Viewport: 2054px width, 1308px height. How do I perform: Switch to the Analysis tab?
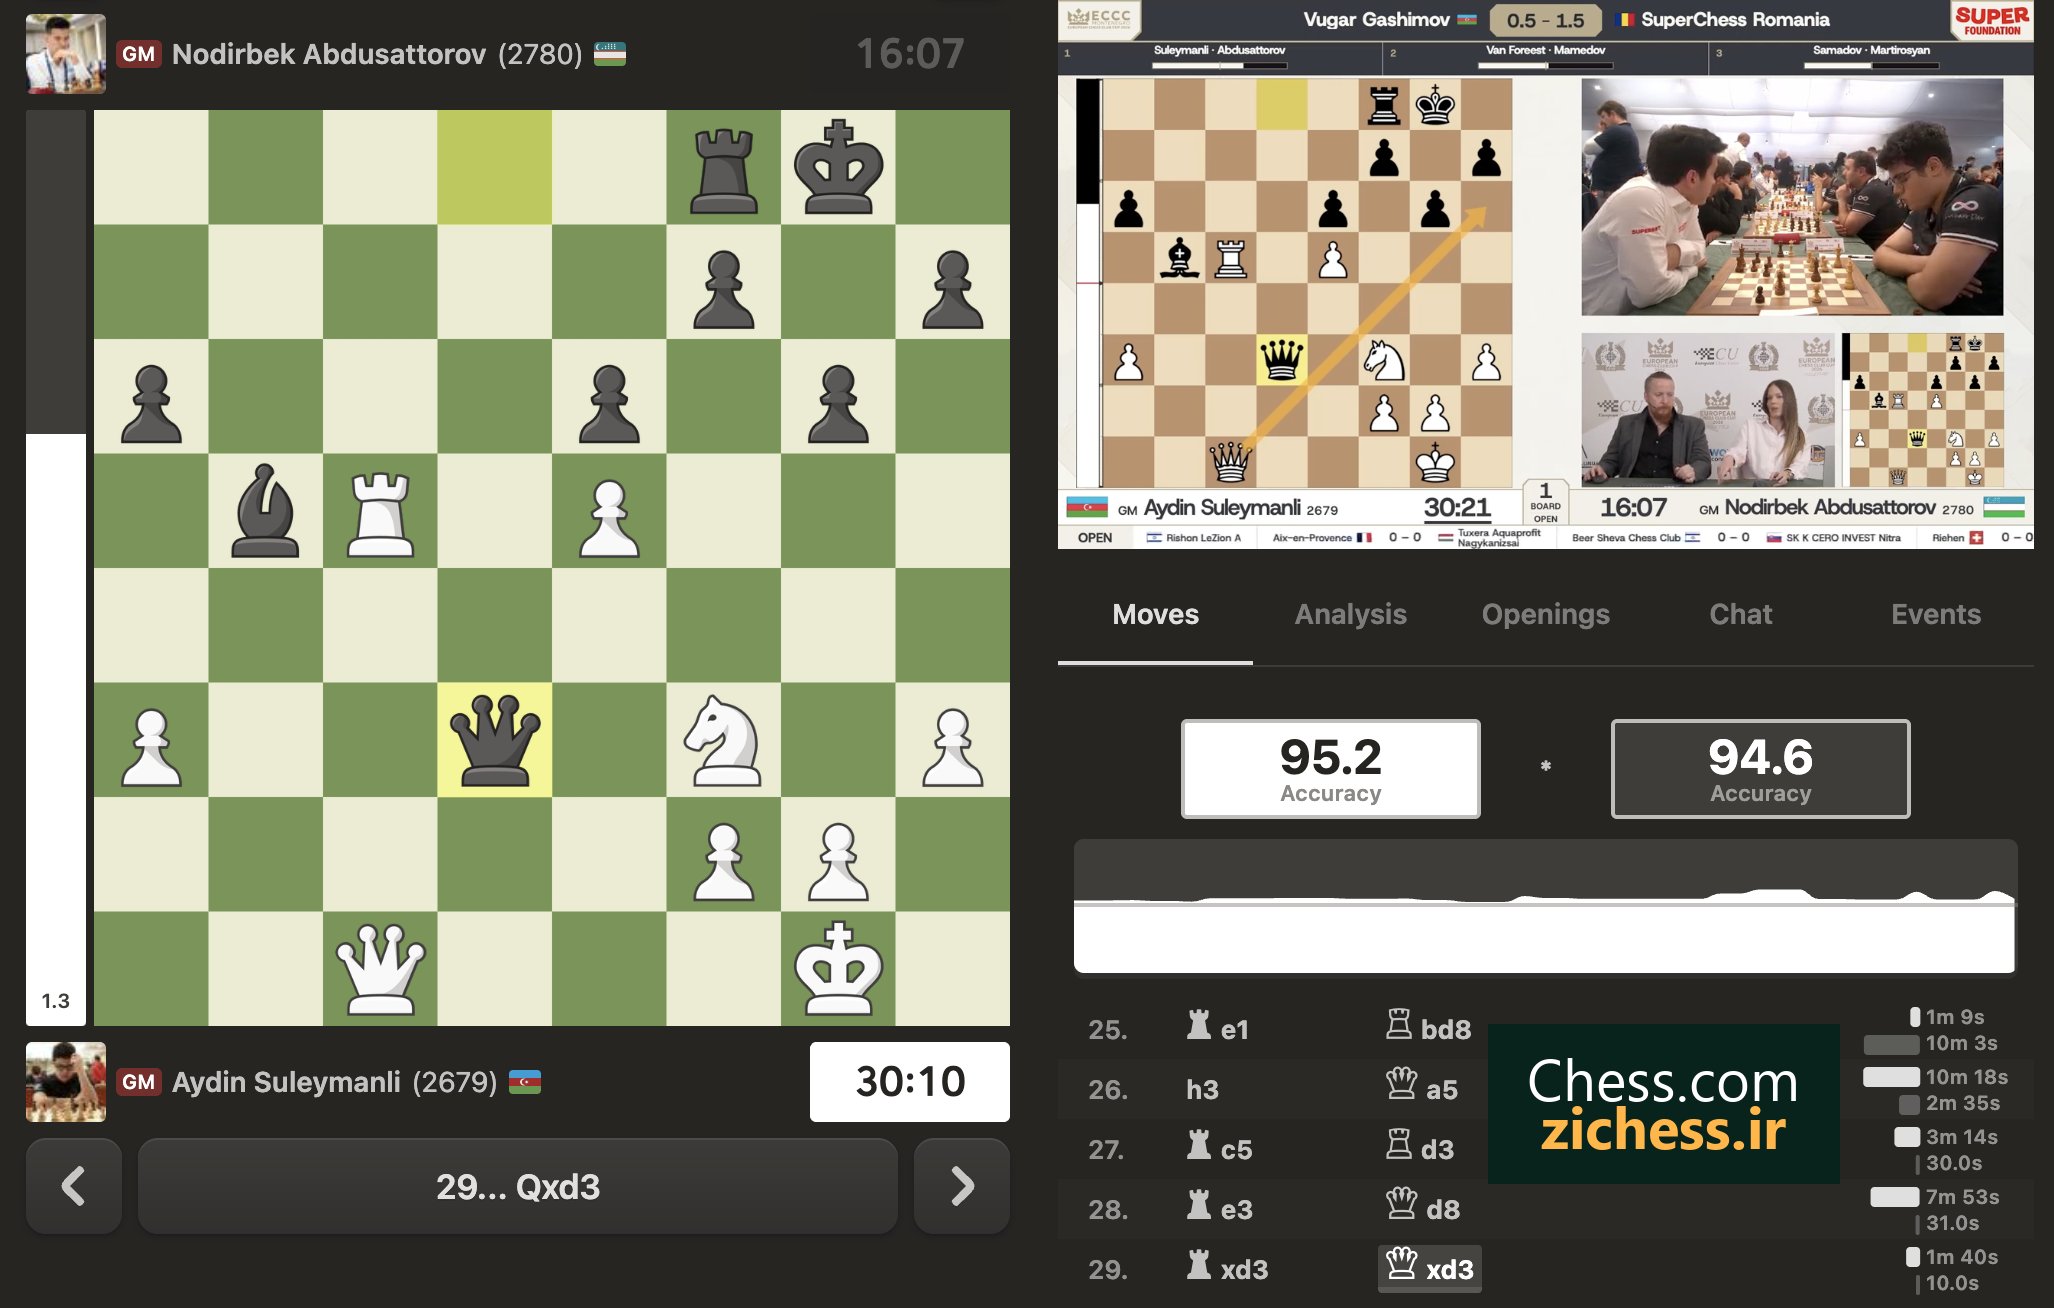coord(1350,614)
